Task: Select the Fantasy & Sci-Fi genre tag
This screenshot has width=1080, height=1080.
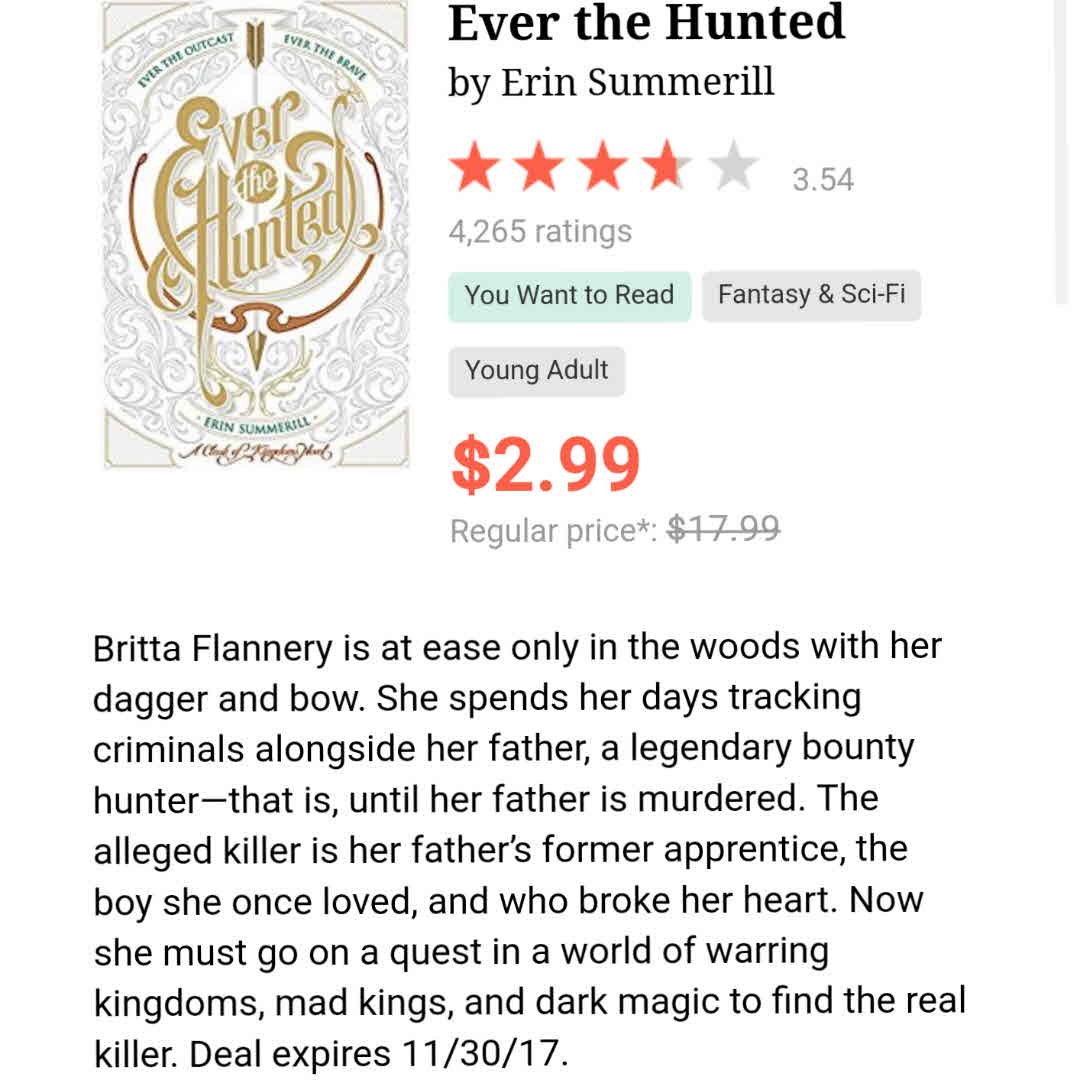Action: click(x=811, y=295)
